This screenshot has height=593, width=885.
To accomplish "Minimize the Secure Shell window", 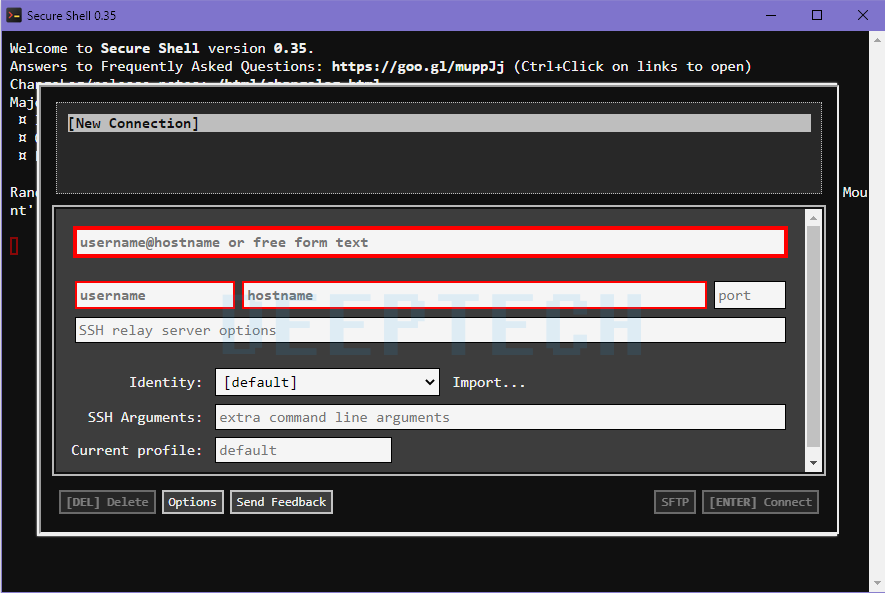I will pyautogui.click(x=771, y=15).
